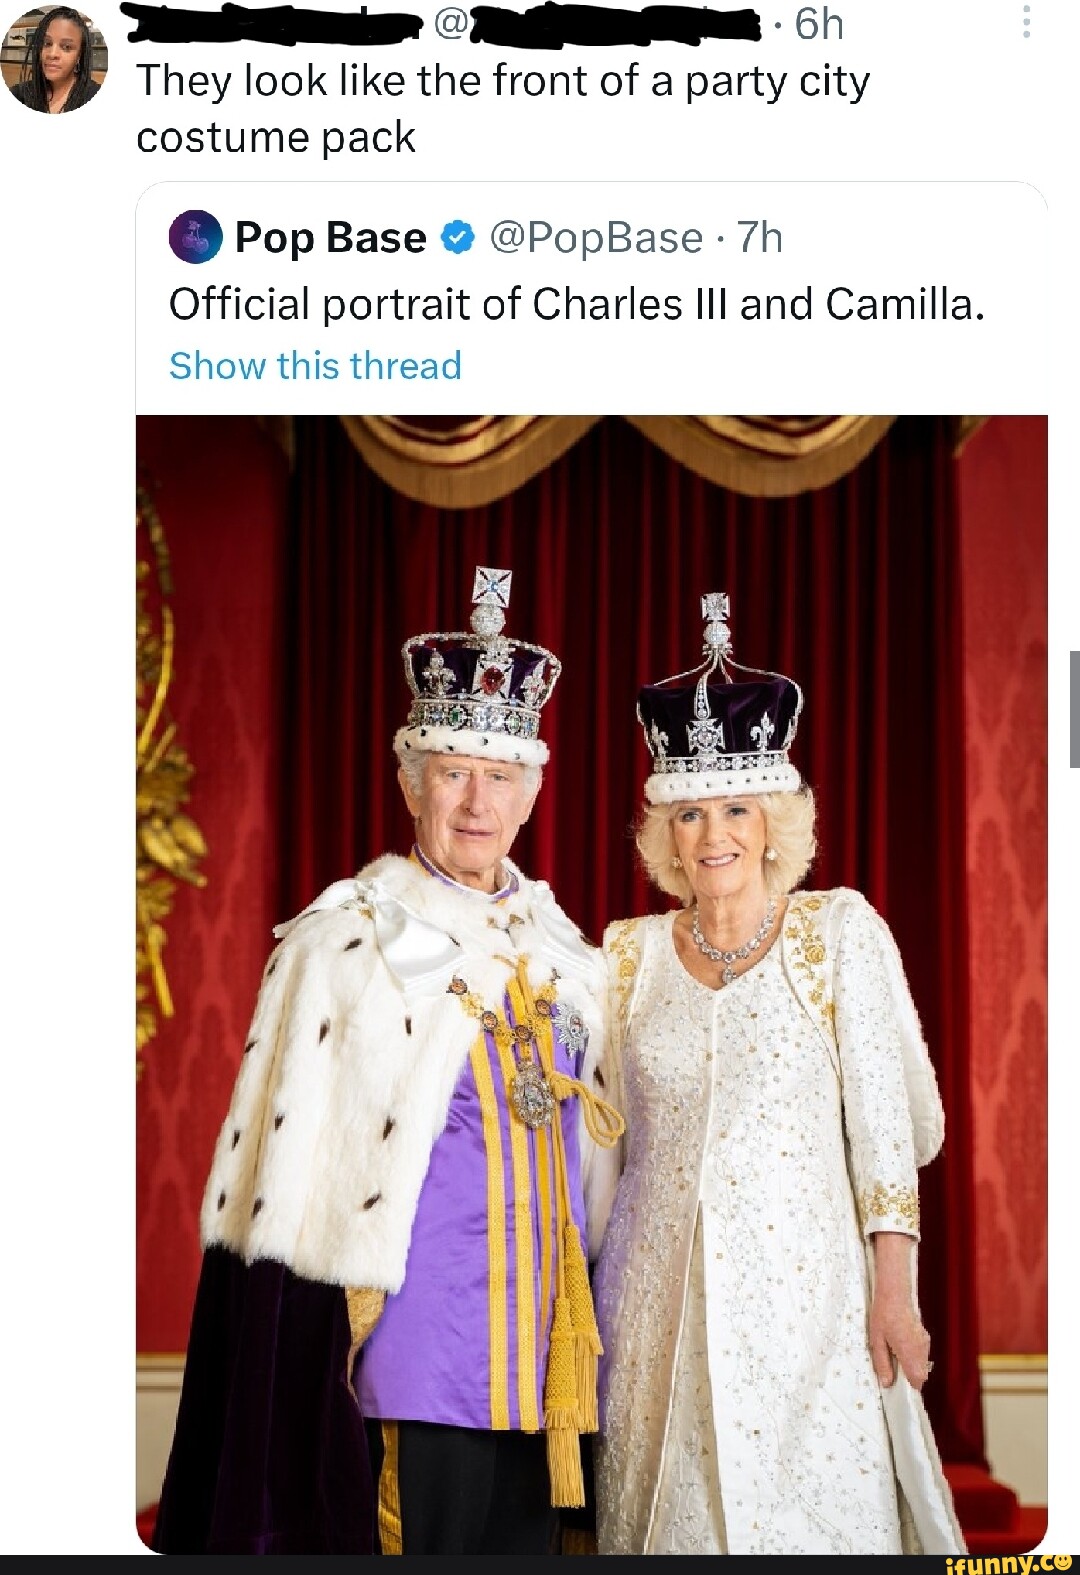Click the King's jeweled crown in the photo
The height and width of the screenshot is (1575, 1080).
[482, 680]
